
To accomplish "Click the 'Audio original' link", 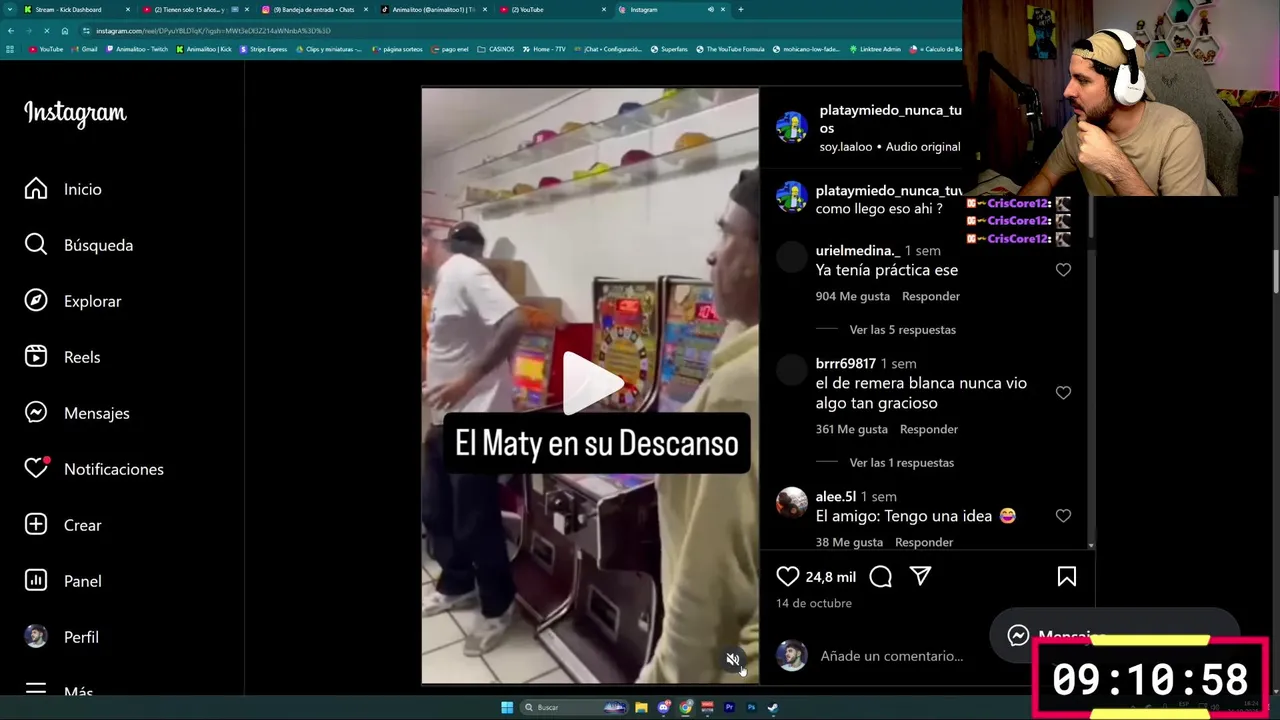I will click(923, 146).
